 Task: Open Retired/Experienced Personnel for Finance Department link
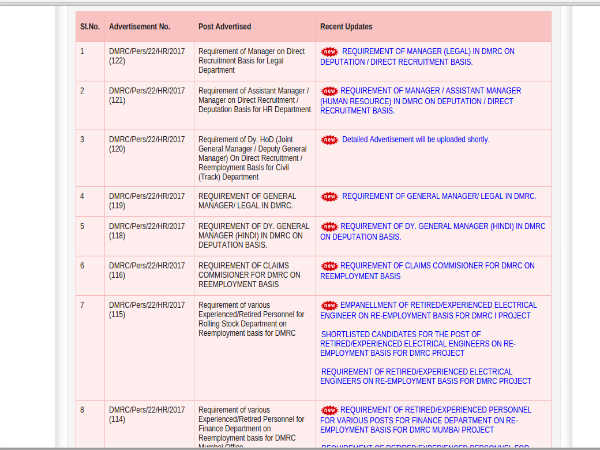point(426,420)
